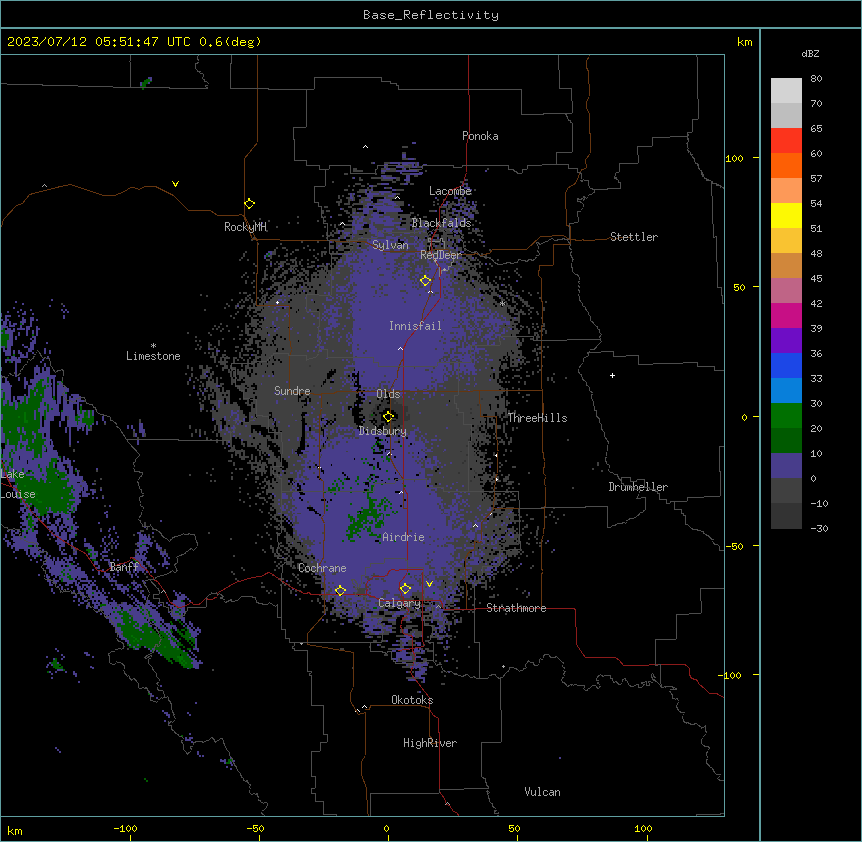
Task: Click the Calgary city label
Action: coord(400,603)
